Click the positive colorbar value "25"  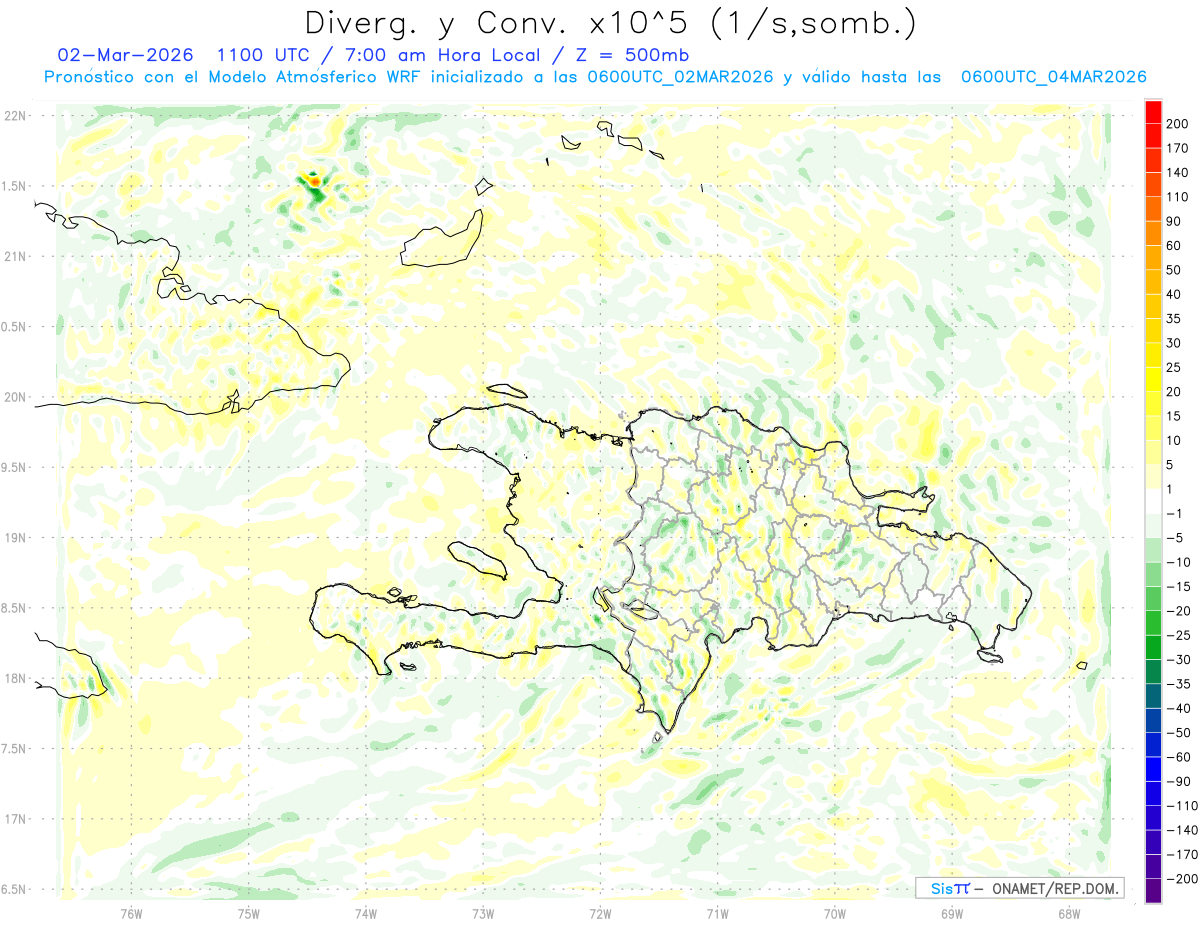pos(1173,368)
